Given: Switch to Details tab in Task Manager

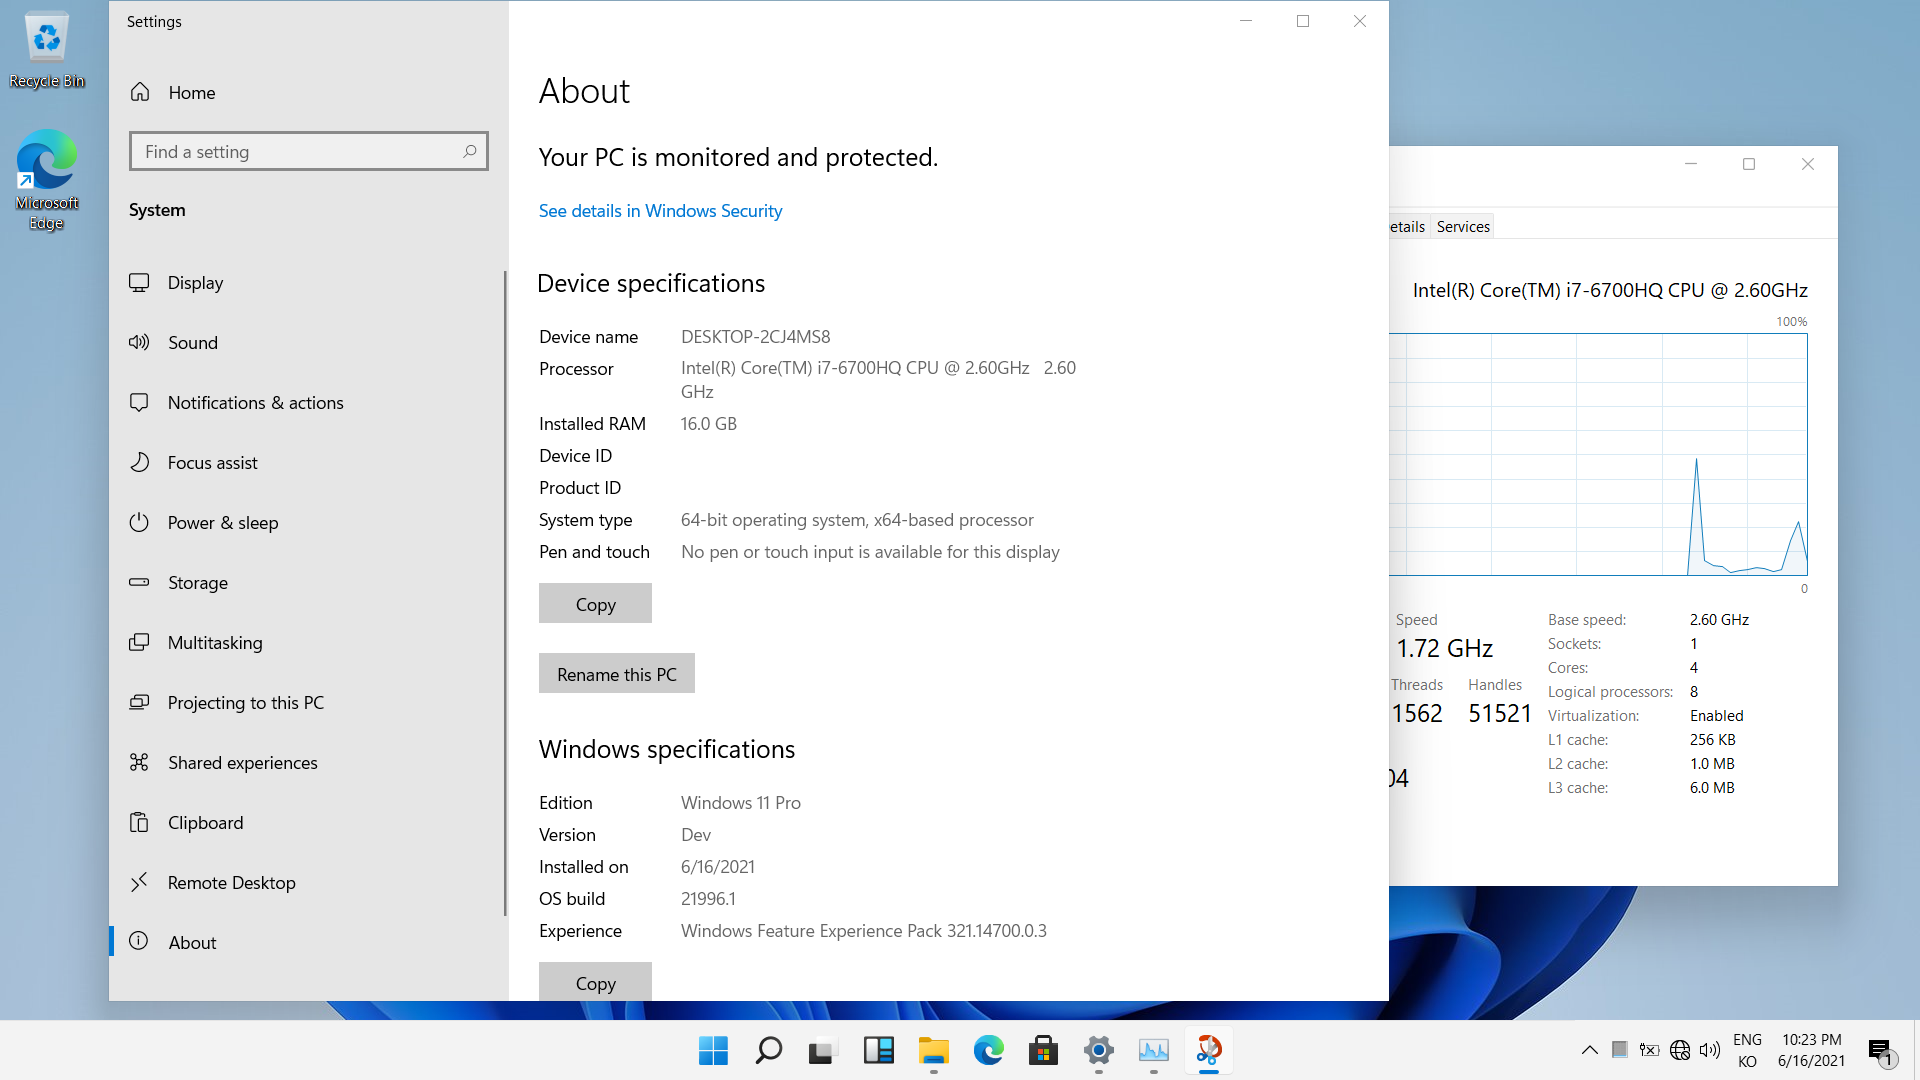Looking at the screenshot, I should (x=1408, y=227).
